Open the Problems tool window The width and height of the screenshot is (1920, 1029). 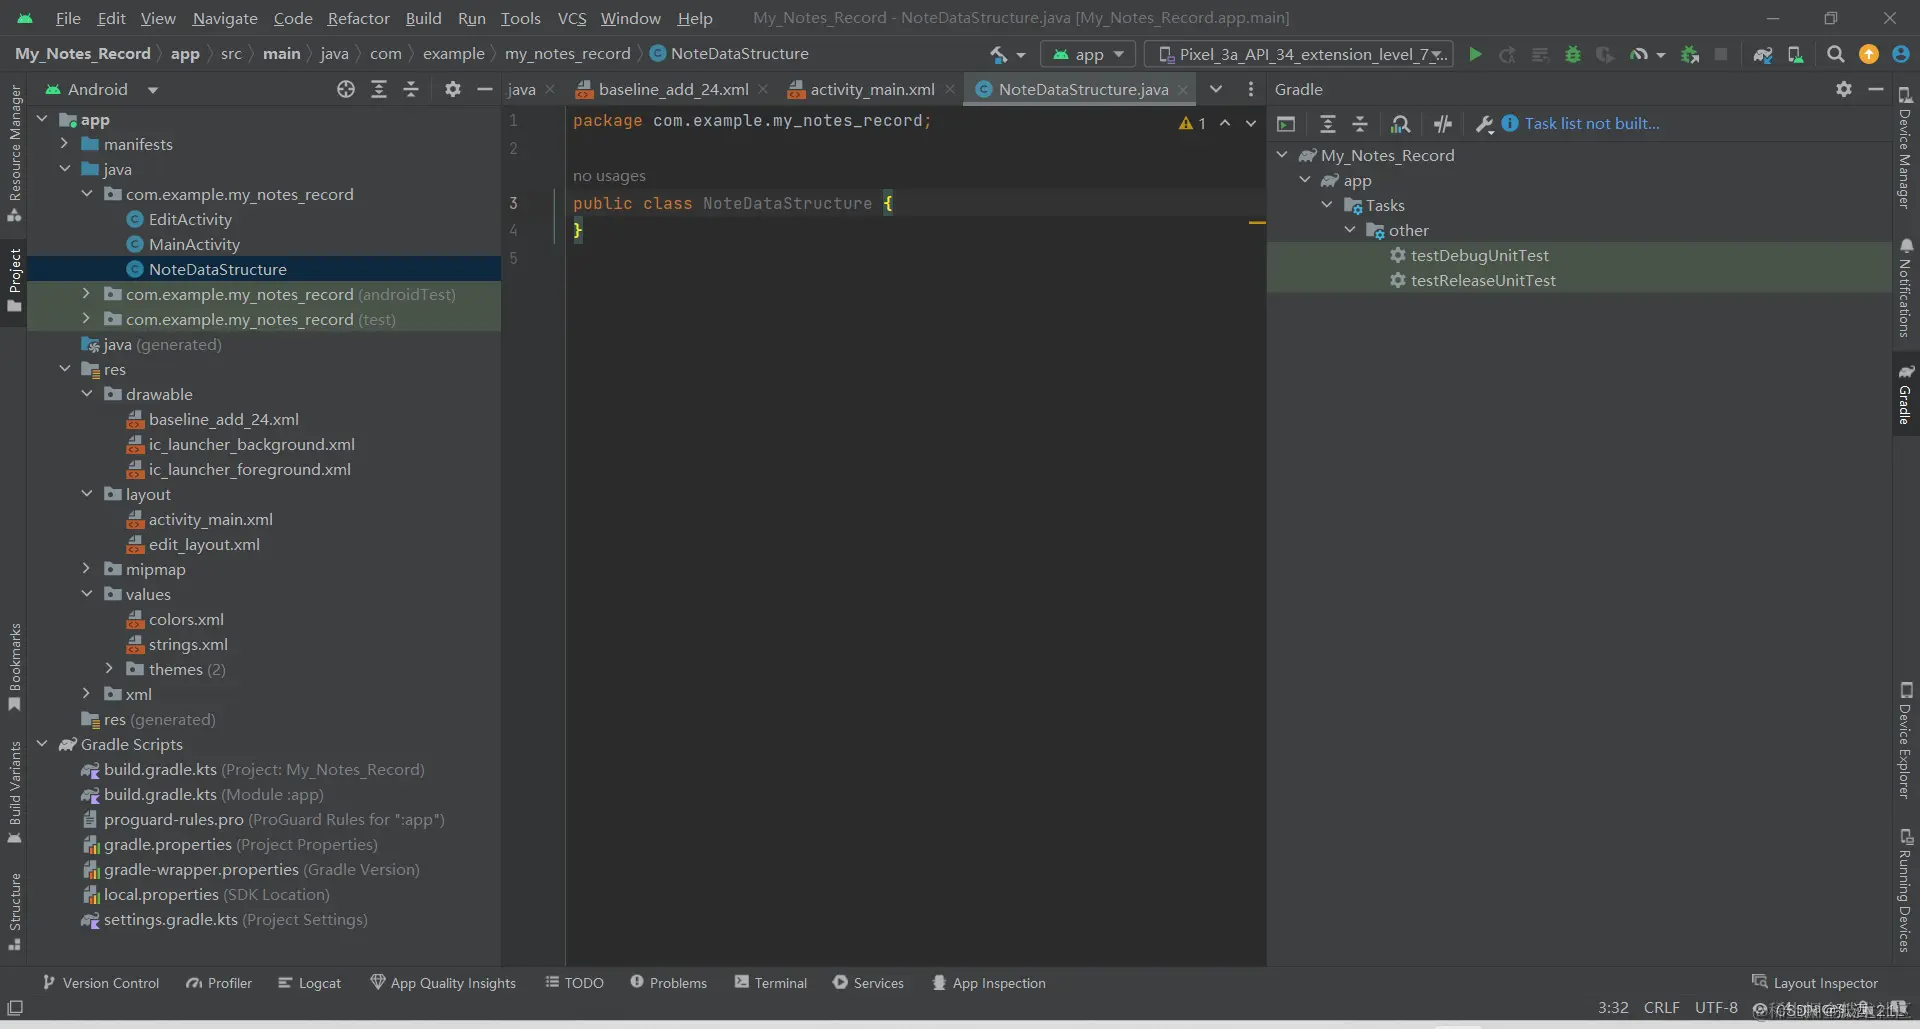tap(668, 983)
